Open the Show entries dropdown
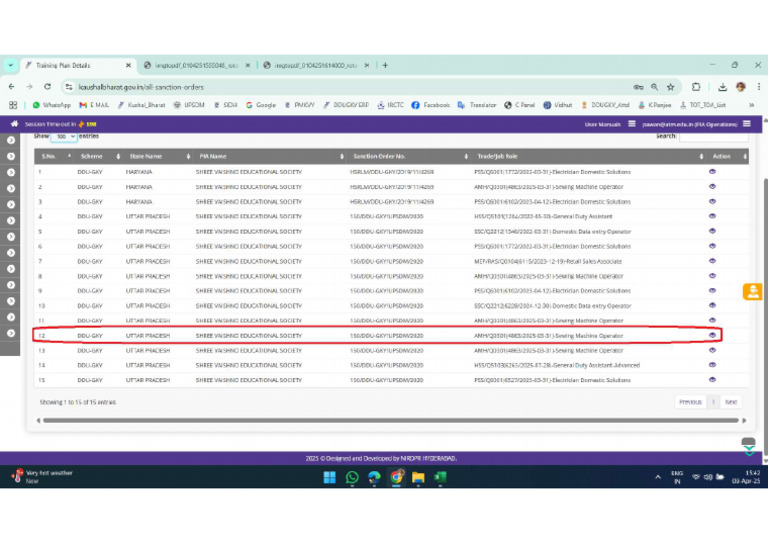Image resolution: width=768 pixels, height=543 pixels. pyautogui.click(x=64, y=137)
